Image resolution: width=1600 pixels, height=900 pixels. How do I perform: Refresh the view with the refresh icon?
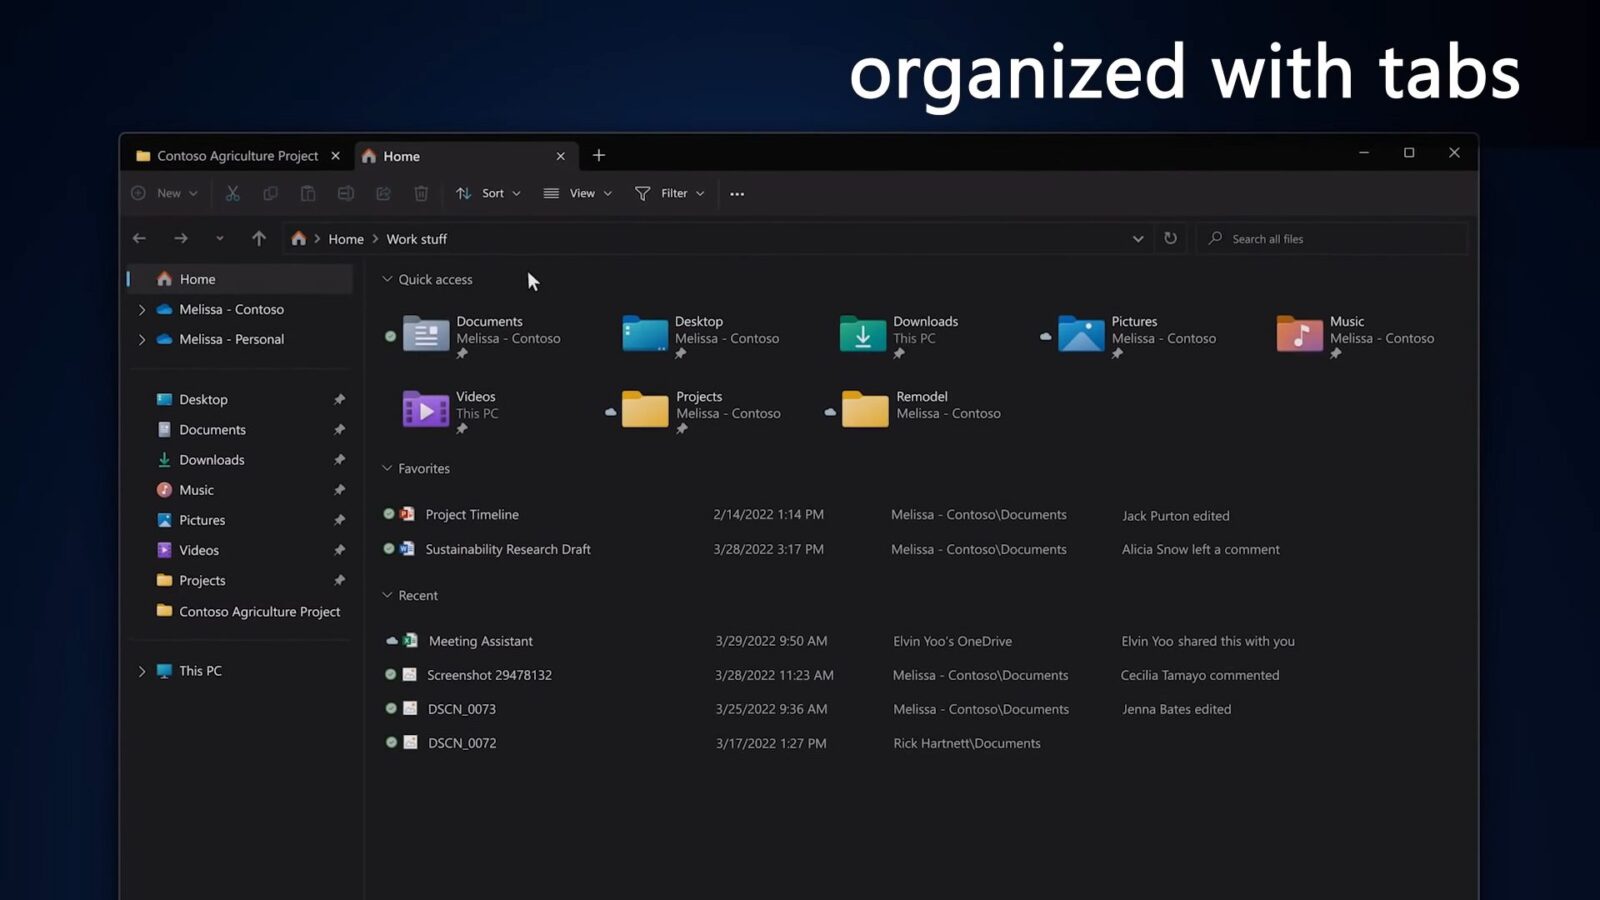click(x=1170, y=238)
